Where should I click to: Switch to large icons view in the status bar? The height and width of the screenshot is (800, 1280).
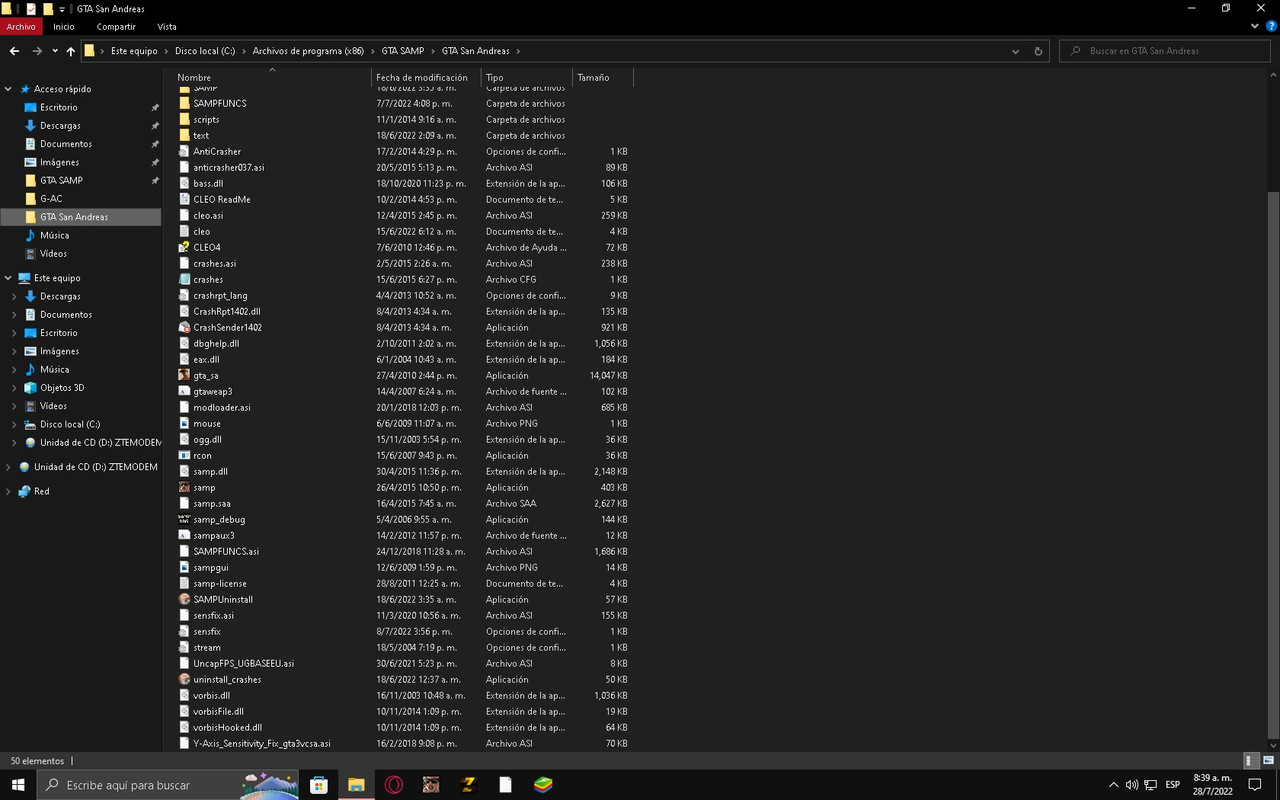tap(1268, 761)
